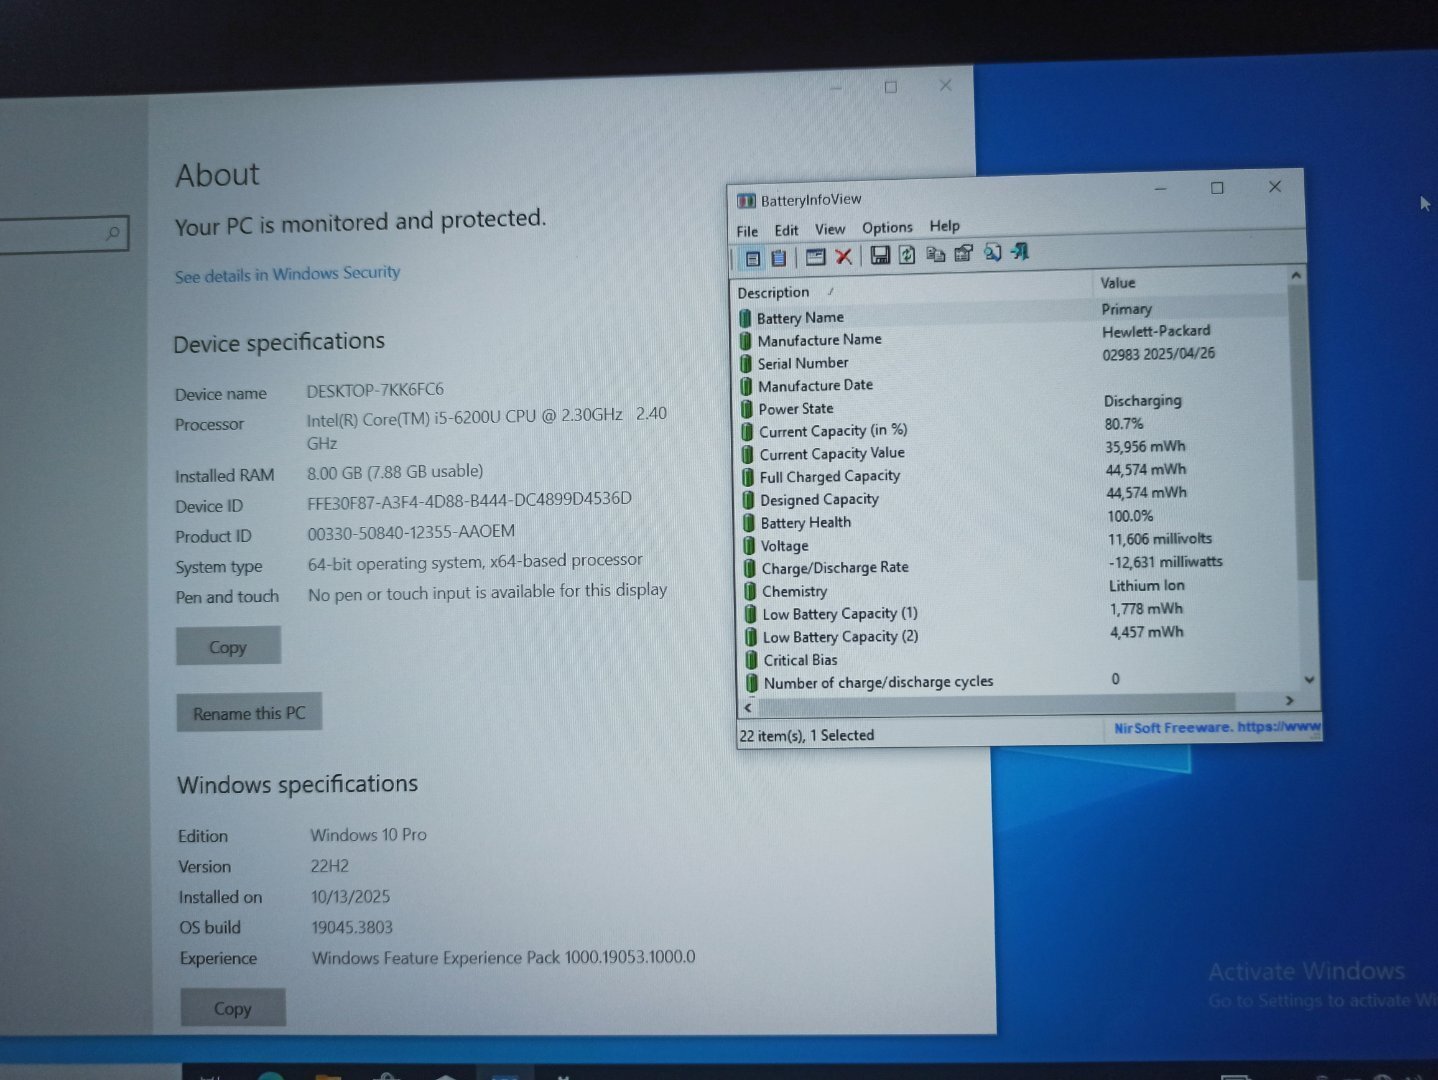Click the Product ID 00330-50840-12355-AAOEM text

411,532
